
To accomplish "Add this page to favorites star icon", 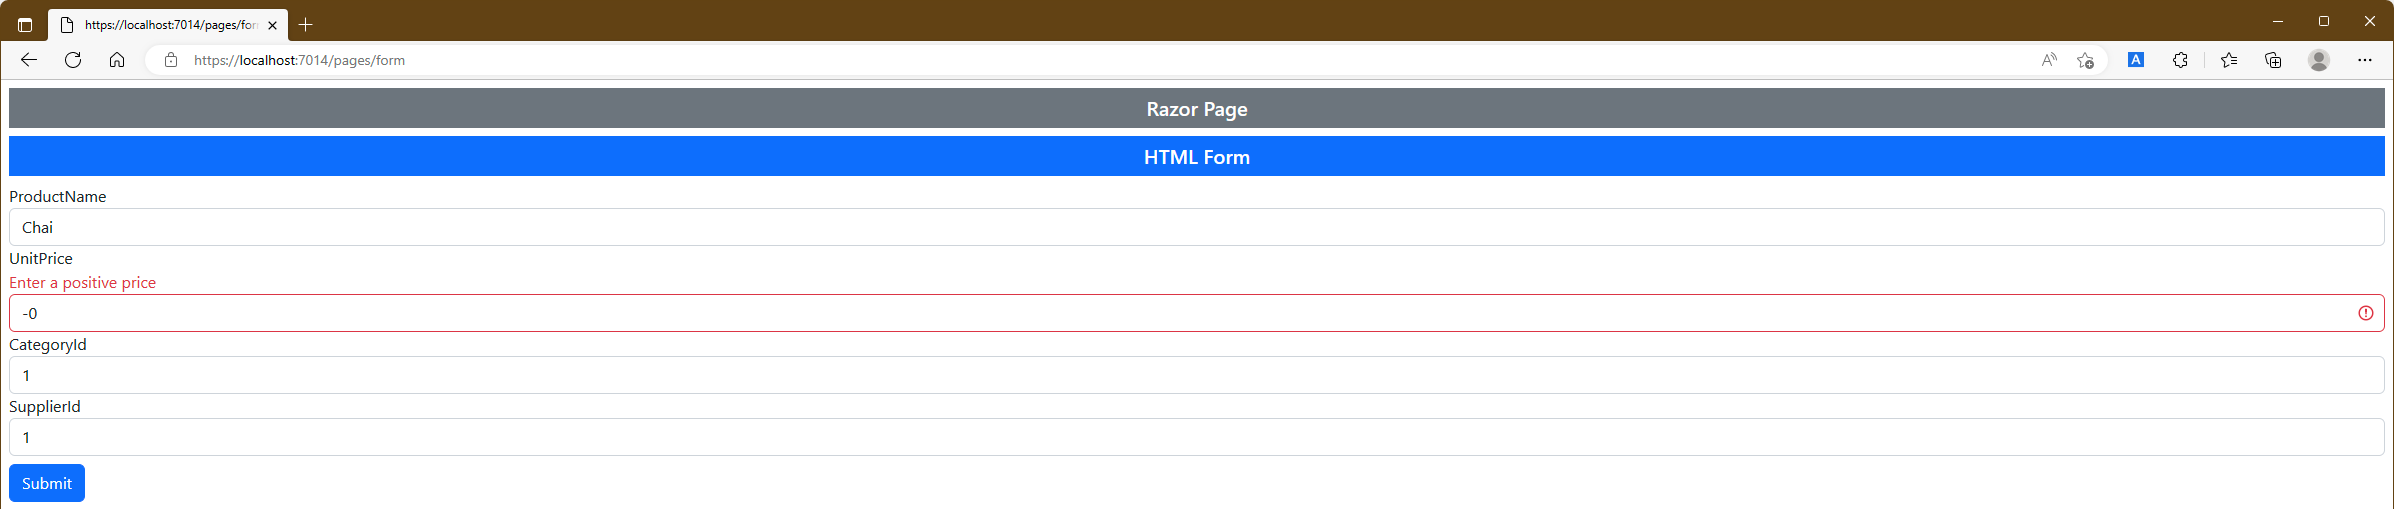I will pos(2085,60).
